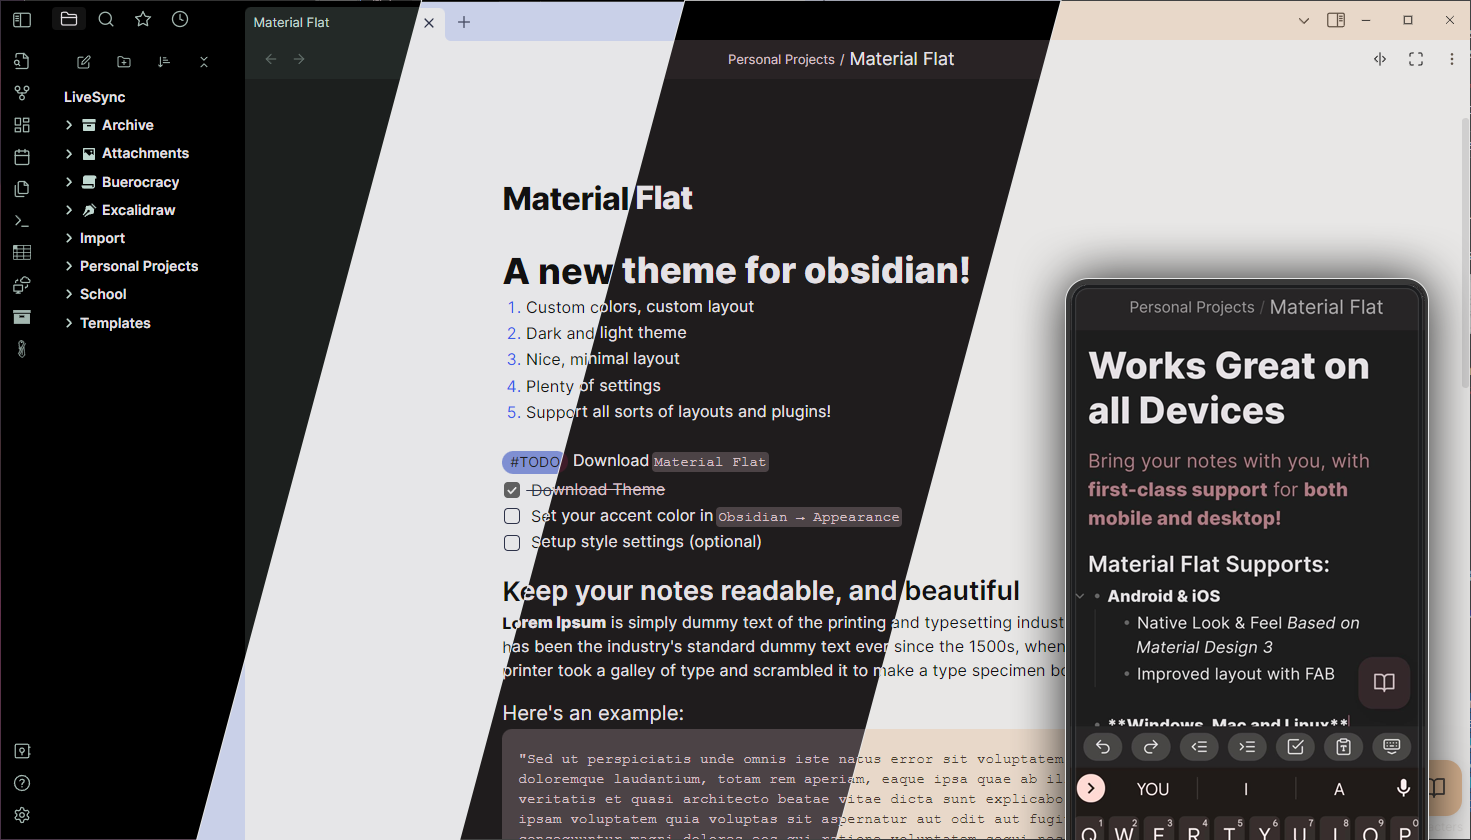This screenshot has height=840, width=1471.
Task: Expand the Buerocracy folder
Action: (x=69, y=182)
